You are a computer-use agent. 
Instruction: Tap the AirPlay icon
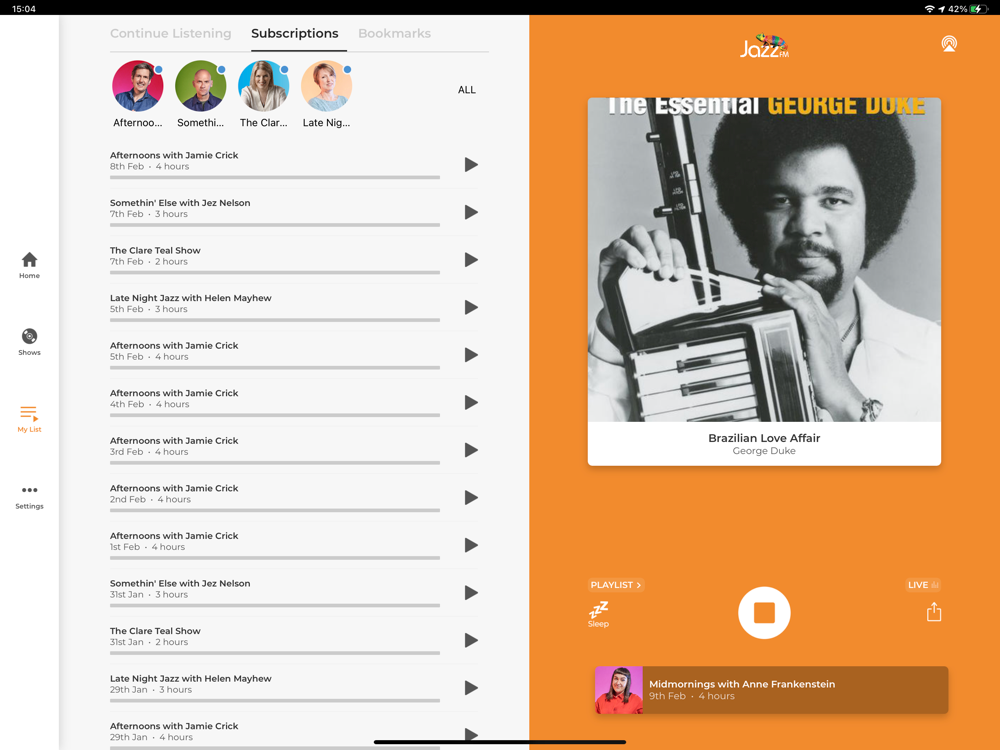[x=949, y=44]
